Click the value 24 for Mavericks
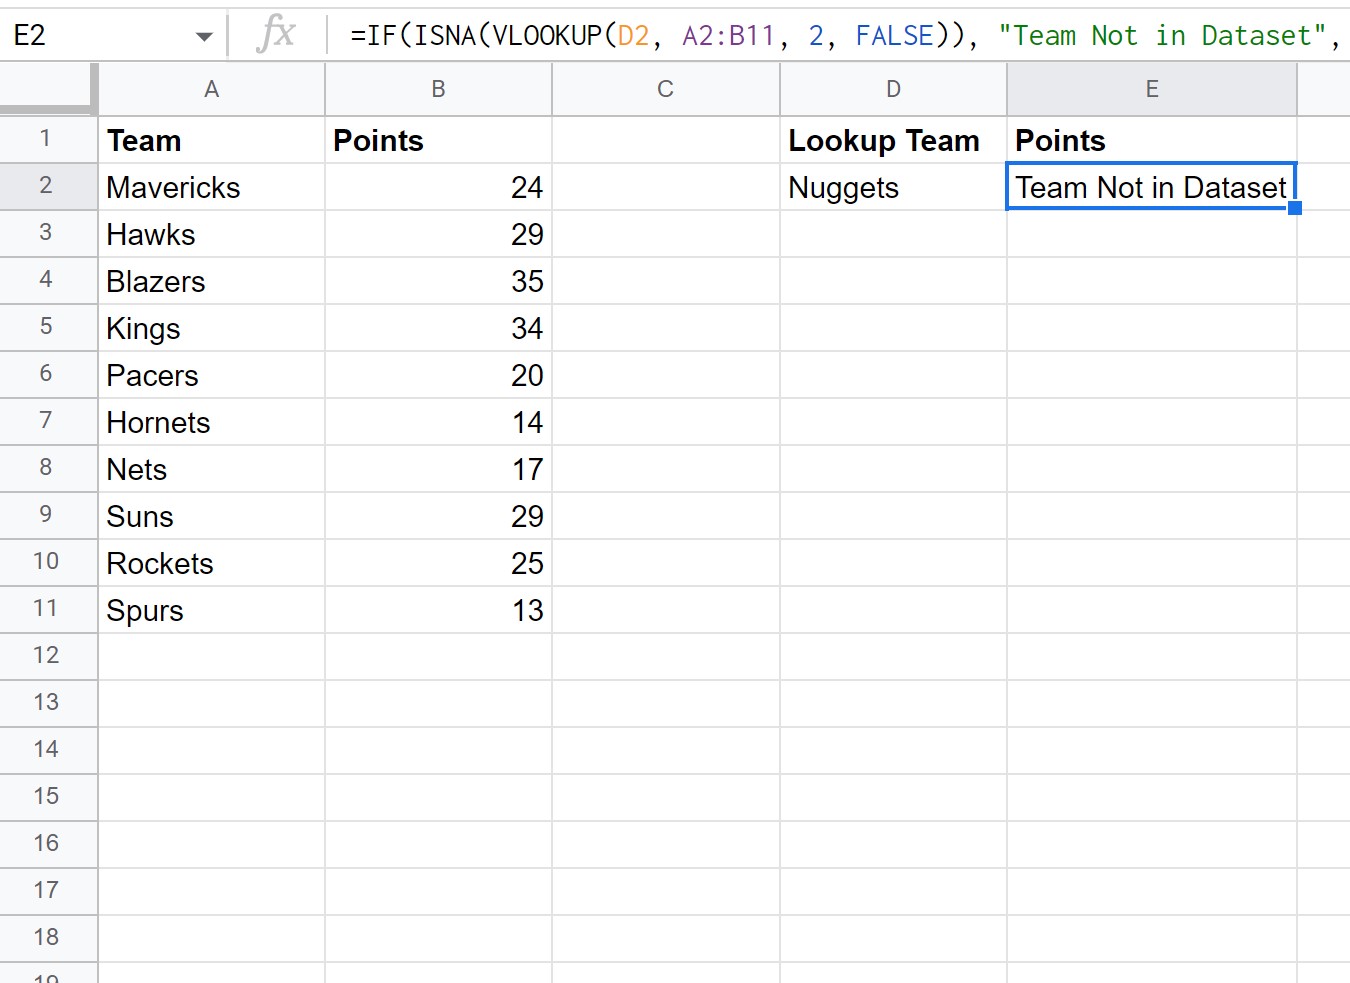The height and width of the screenshot is (983, 1350). [x=439, y=187]
